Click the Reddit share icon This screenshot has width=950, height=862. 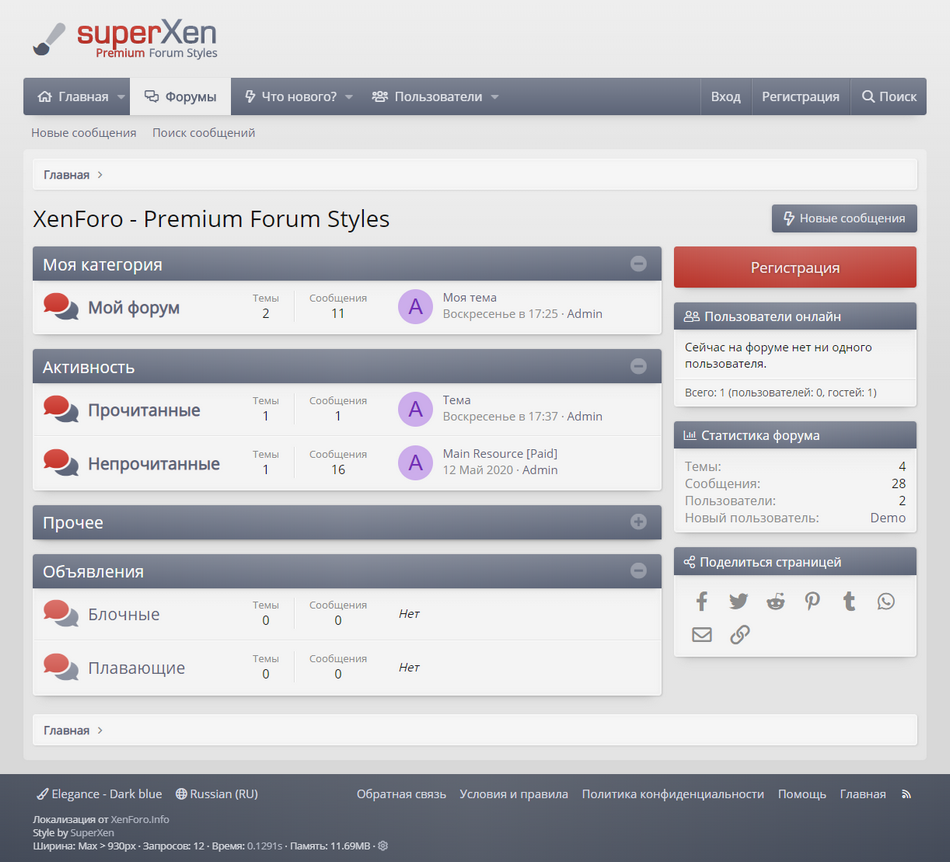click(776, 601)
